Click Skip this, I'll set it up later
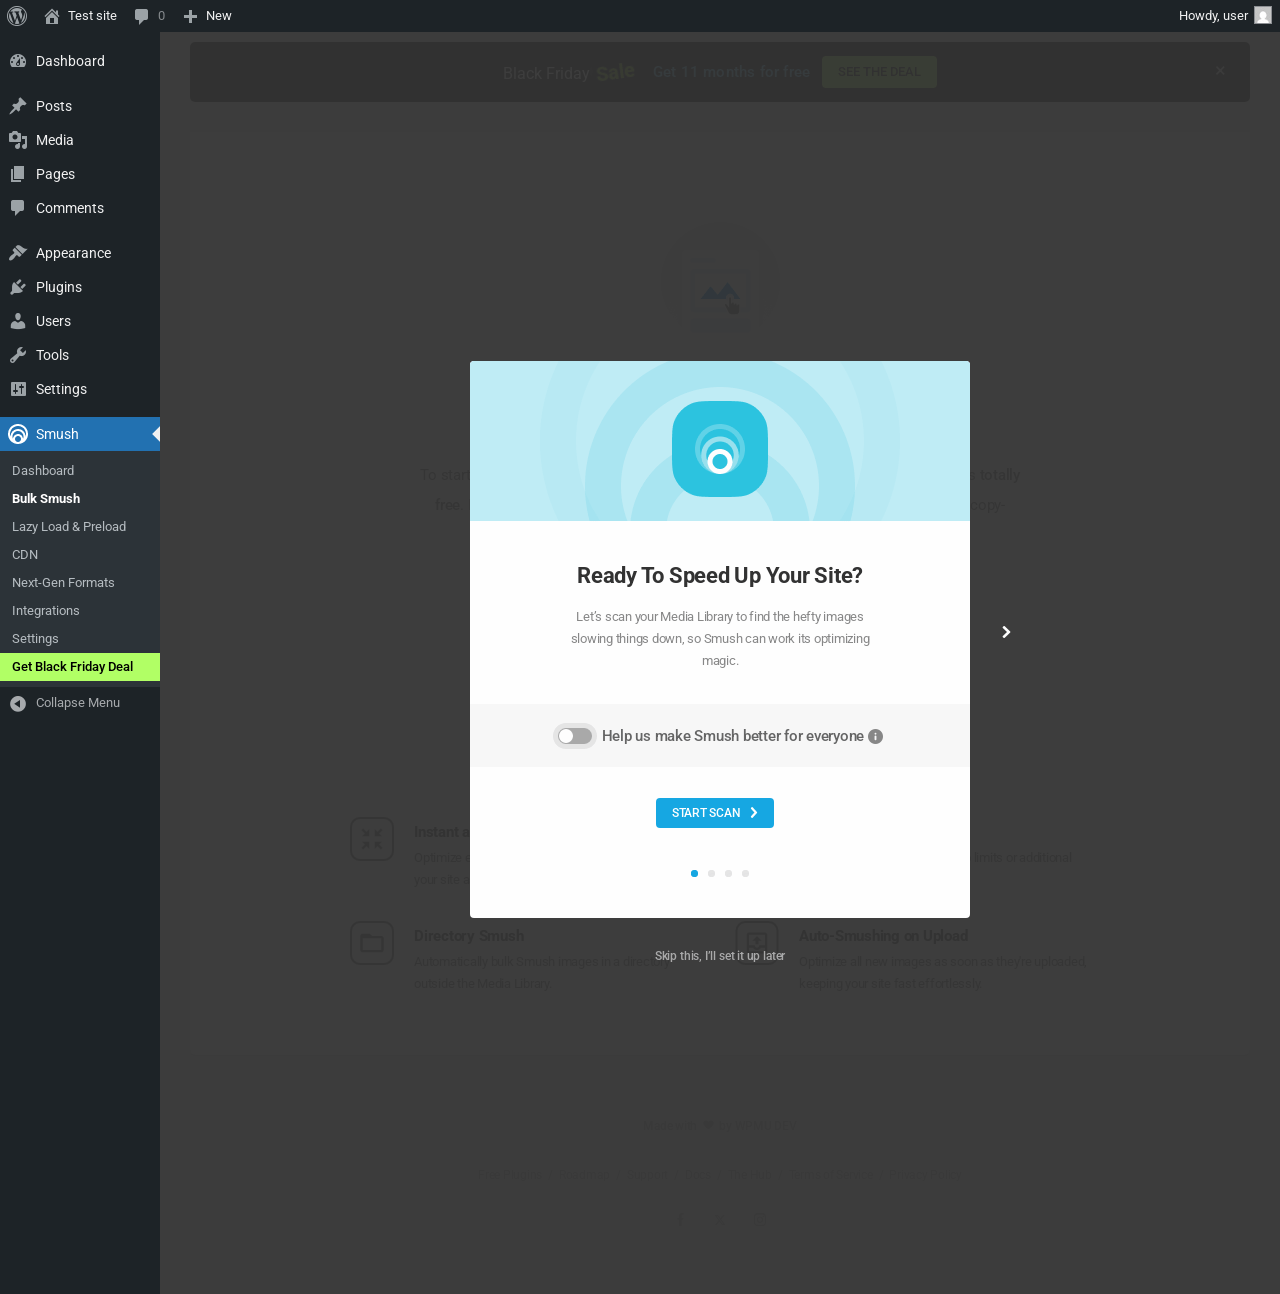 coord(720,956)
